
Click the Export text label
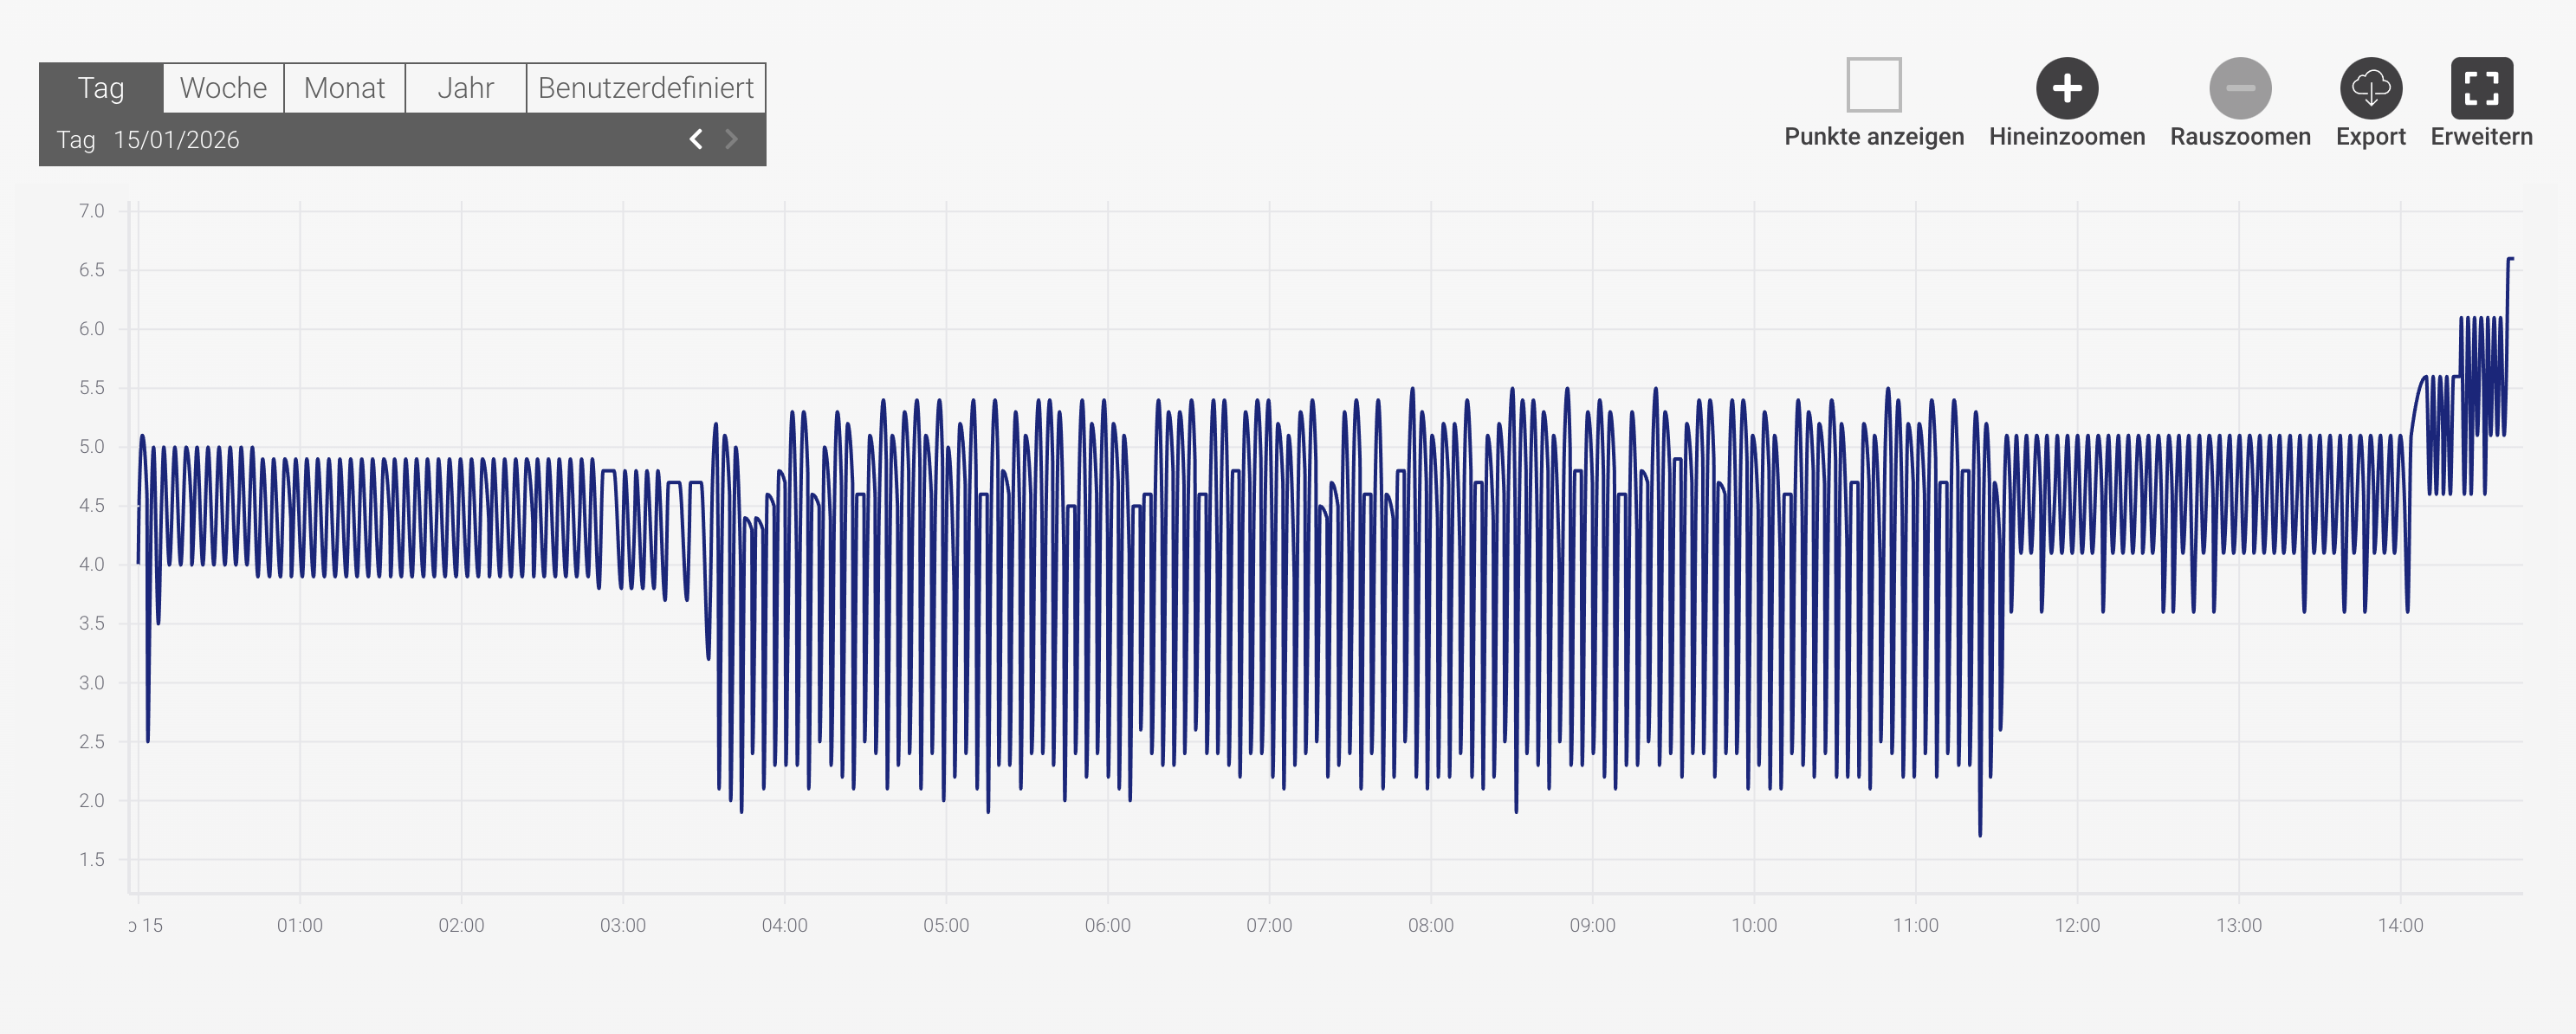pyautogui.click(x=2370, y=137)
